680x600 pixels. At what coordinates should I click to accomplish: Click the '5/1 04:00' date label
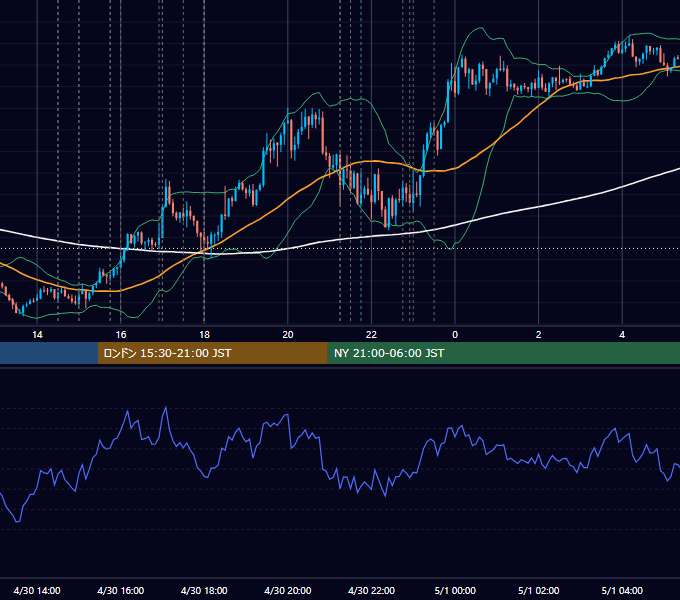[622, 590]
